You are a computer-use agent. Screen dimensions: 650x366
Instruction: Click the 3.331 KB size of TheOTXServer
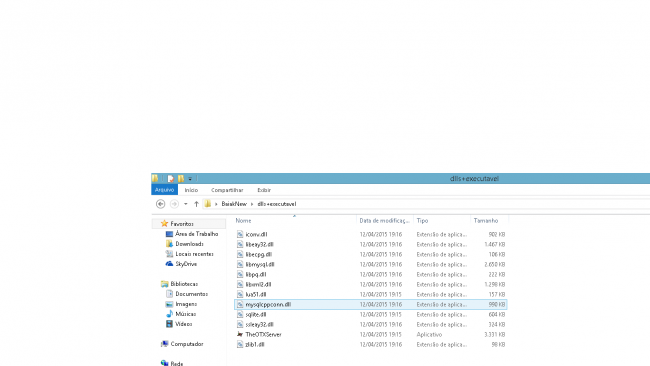click(495, 334)
